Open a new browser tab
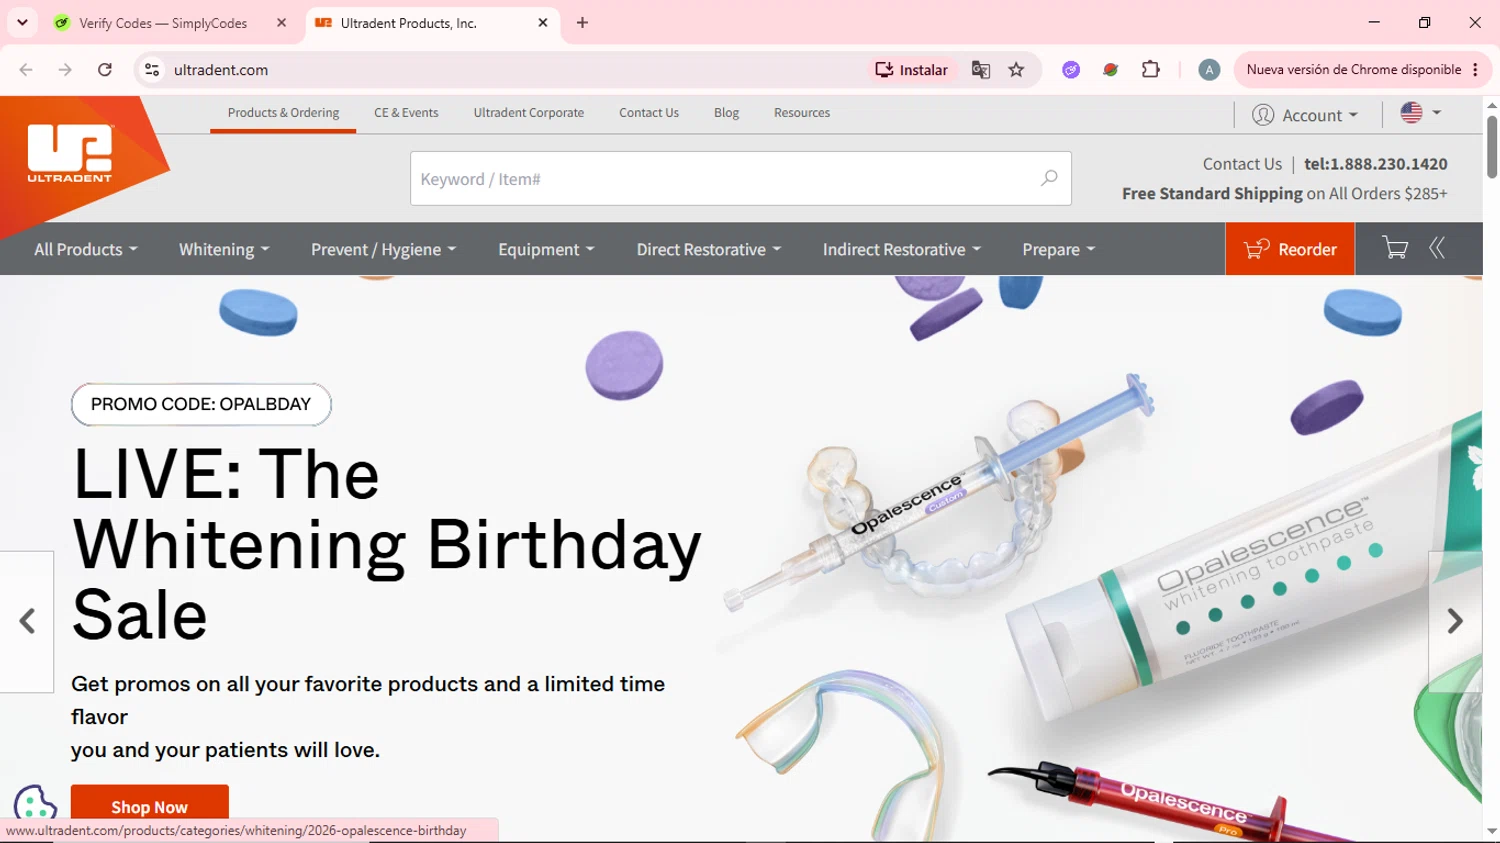This screenshot has width=1500, height=843. [582, 23]
